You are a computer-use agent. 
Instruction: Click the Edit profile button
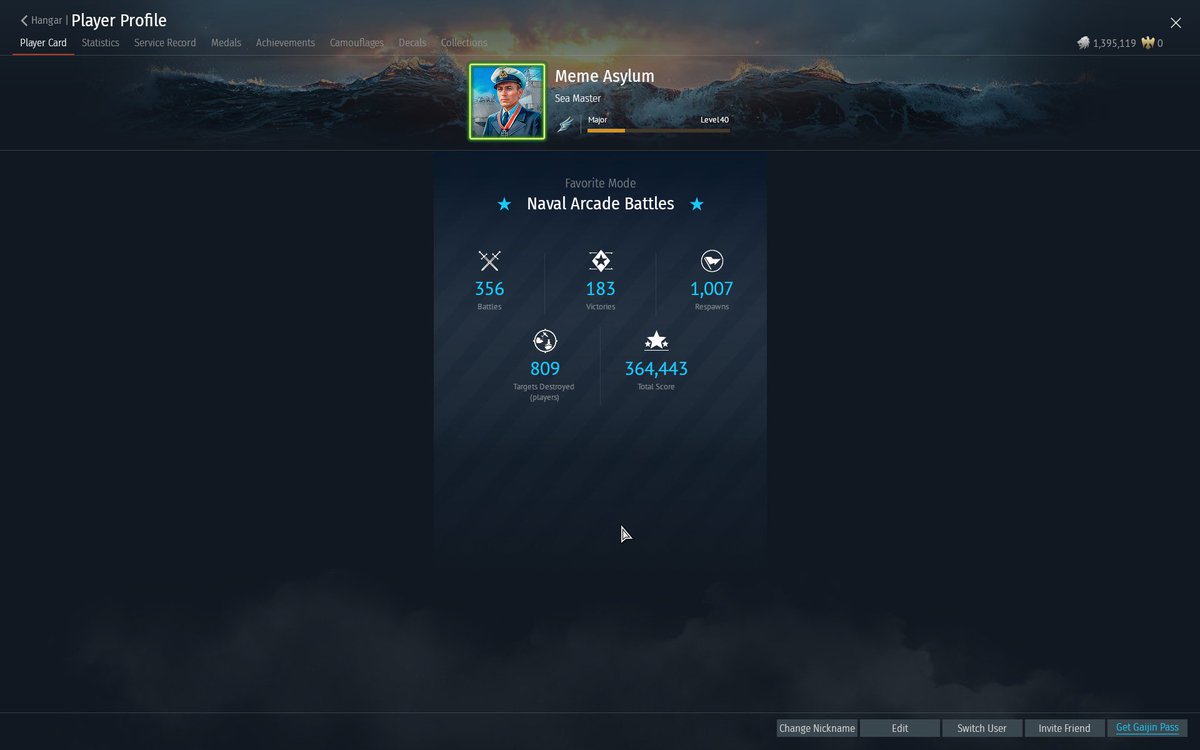900,728
